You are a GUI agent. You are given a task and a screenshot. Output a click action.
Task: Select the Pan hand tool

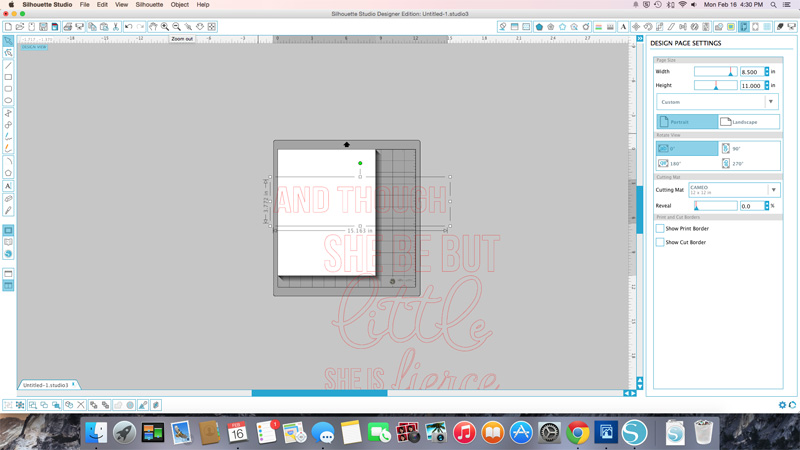tap(153, 27)
